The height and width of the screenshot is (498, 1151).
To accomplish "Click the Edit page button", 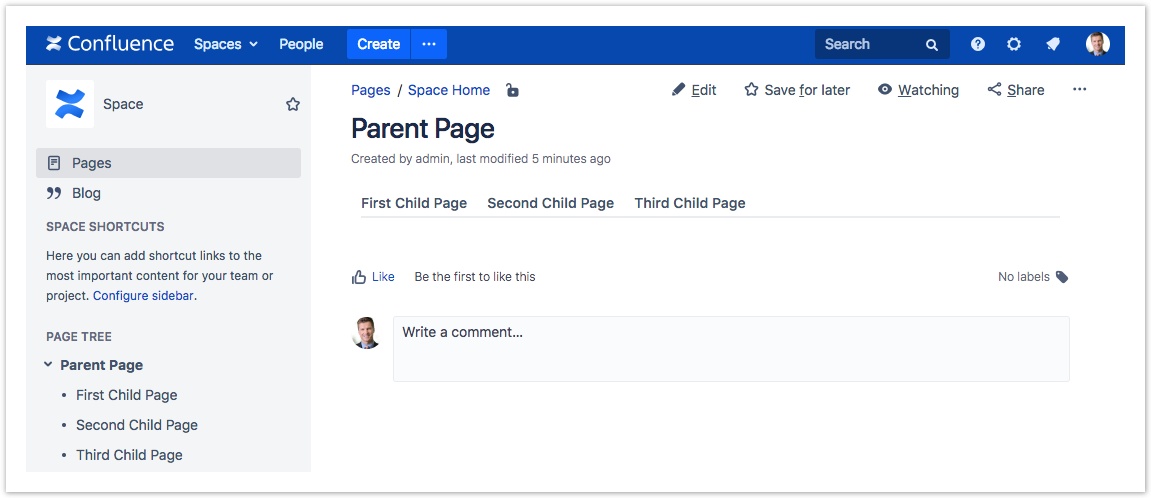I will [694, 90].
